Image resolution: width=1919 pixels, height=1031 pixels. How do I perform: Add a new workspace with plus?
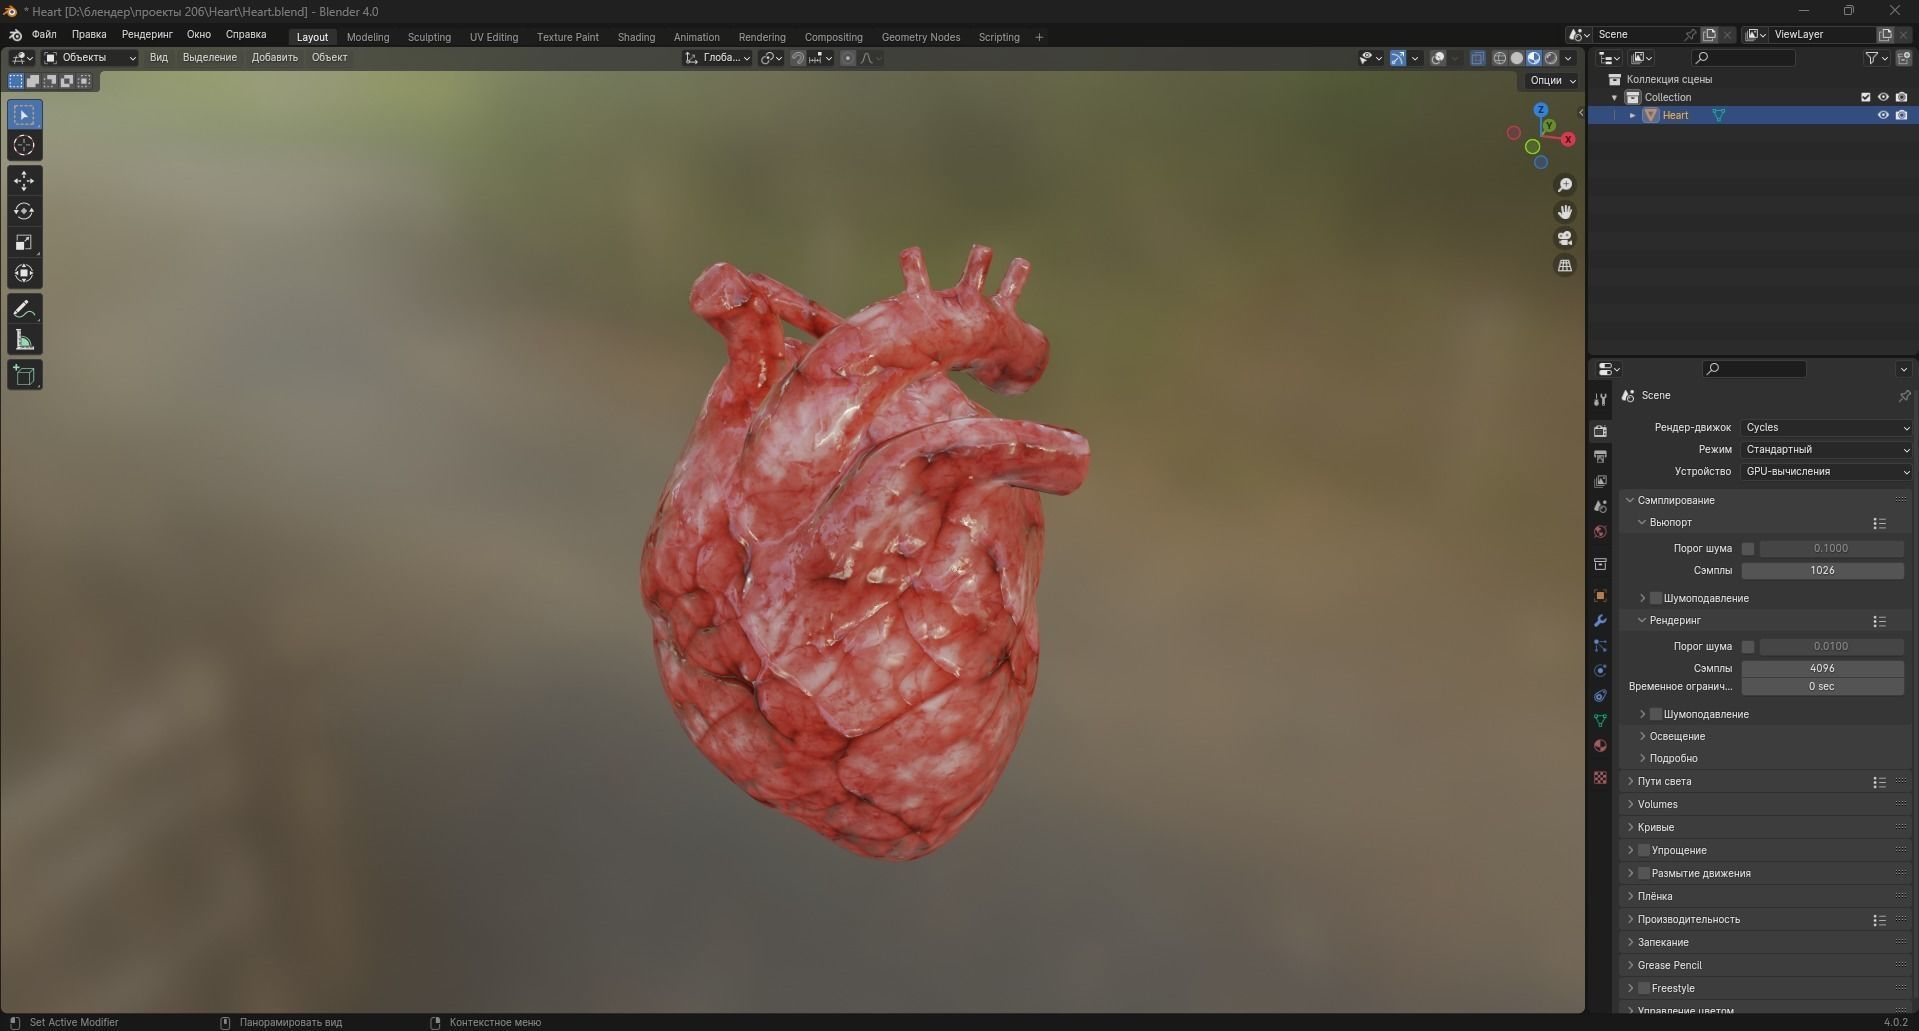(x=1039, y=37)
